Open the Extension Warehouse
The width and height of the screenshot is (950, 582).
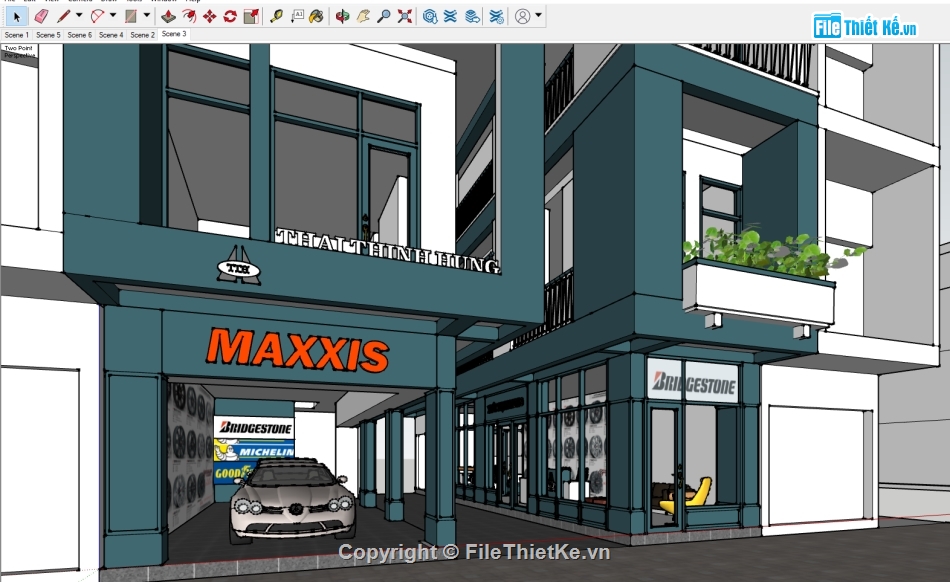(450, 16)
